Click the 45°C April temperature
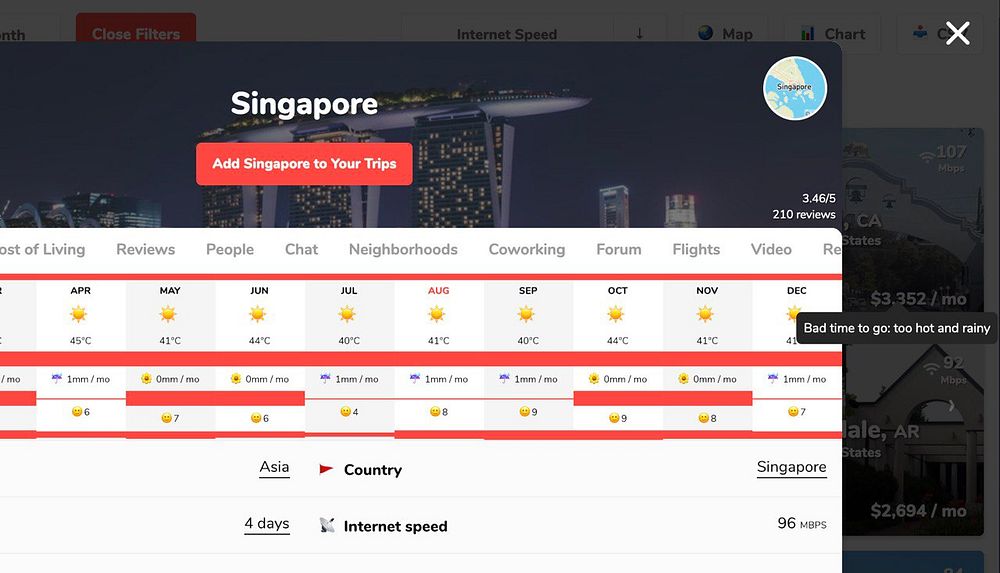Image resolution: width=1000 pixels, height=573 pixels. [x=80, y=341]
